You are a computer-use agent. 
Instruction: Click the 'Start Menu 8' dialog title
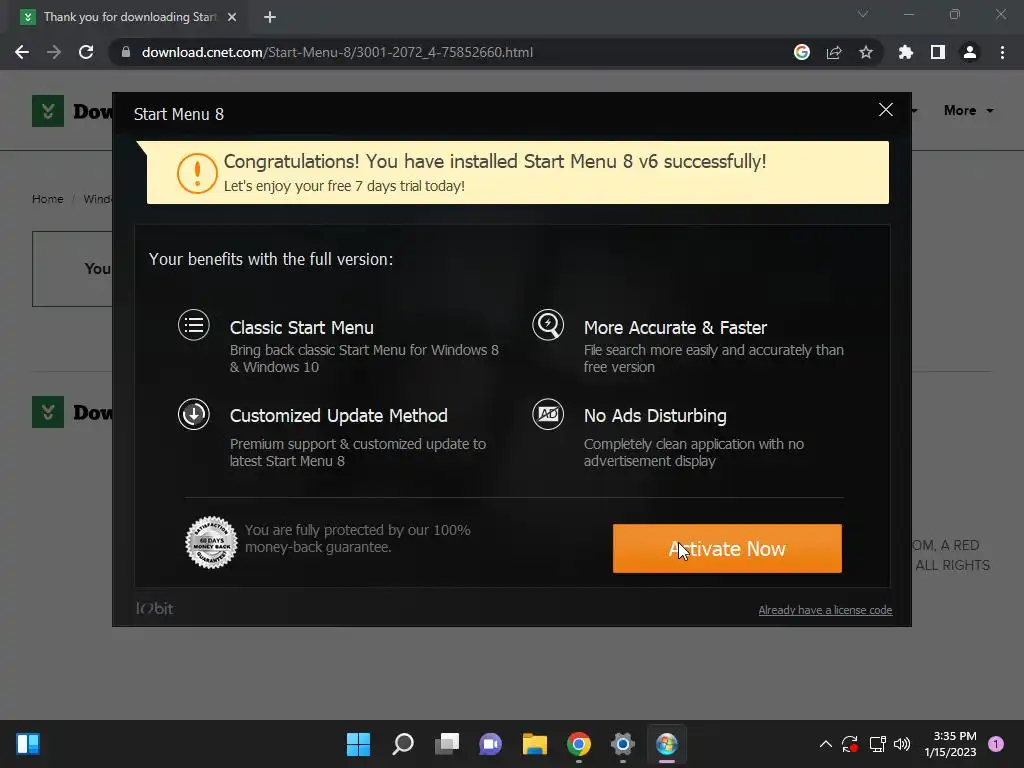click(x=179, y=114)
